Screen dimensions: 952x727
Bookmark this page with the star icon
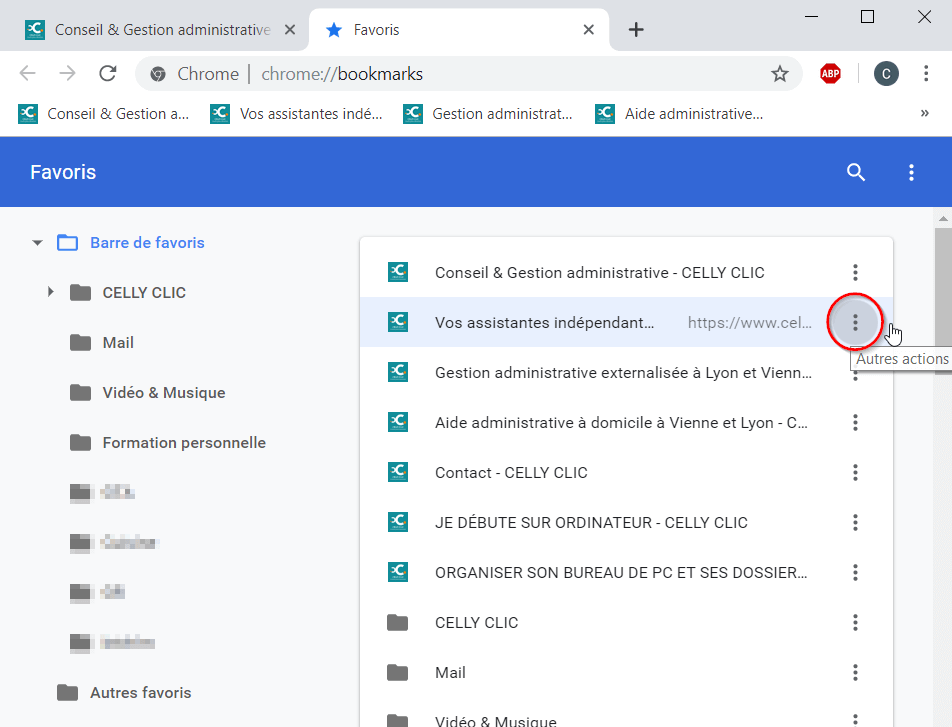[x=780, y=74]
